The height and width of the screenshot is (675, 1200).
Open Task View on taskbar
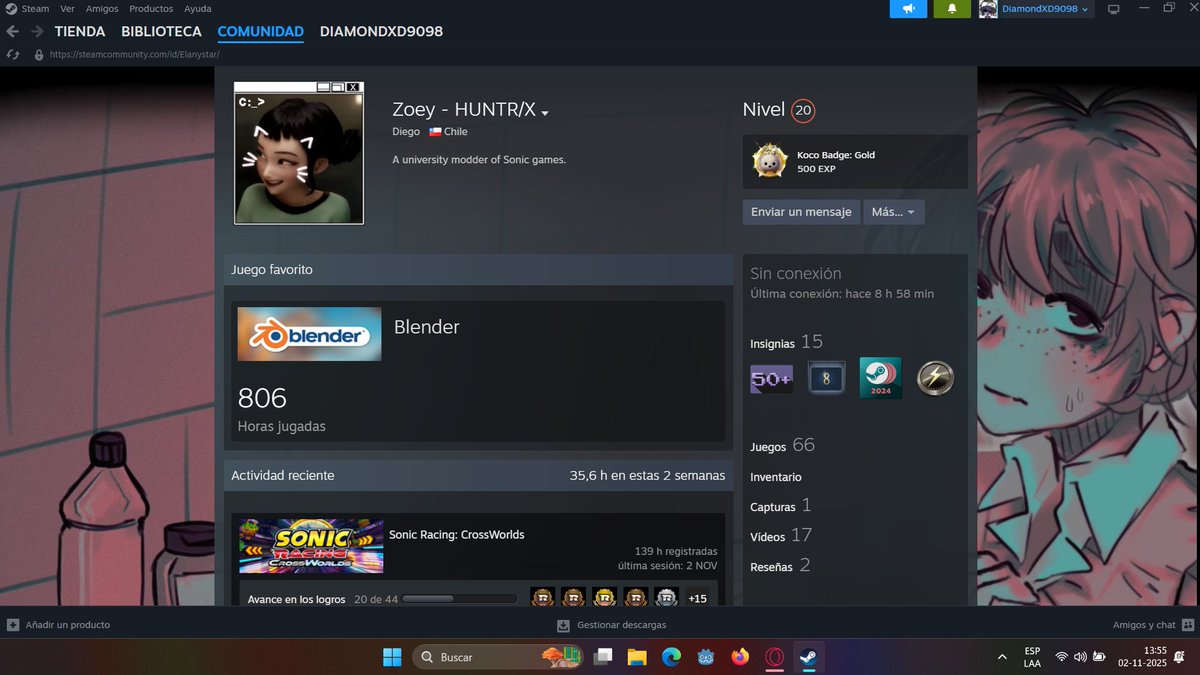click(x=603, y=657)
